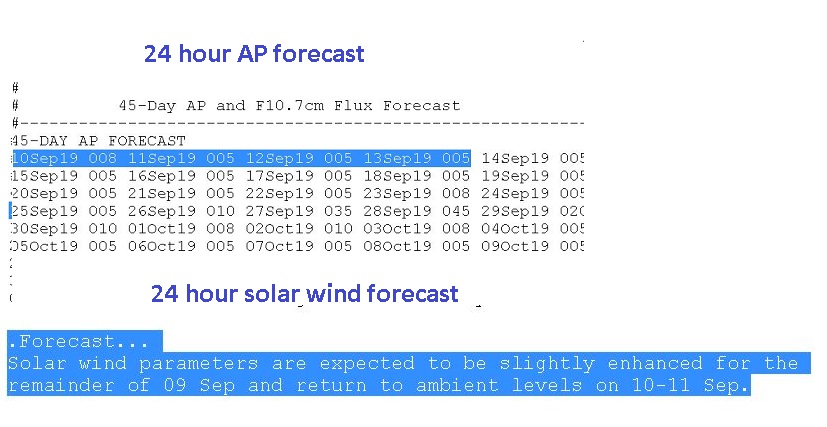The image size is (827, 427).
Task: Click the '24 hour AP forecast' heading
Action: point(254,53)
